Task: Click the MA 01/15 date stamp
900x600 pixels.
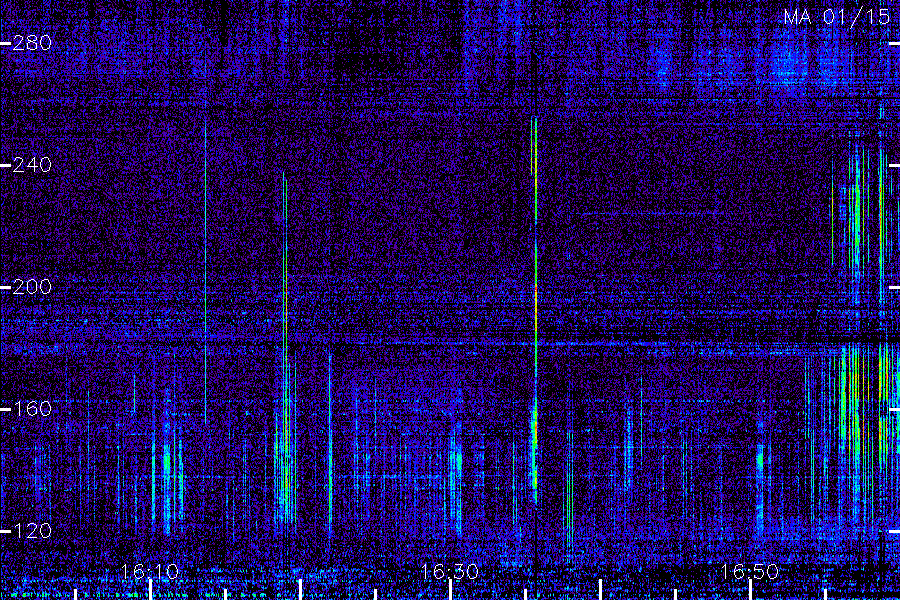Action: pyautogui.click(x=837, y=17)
